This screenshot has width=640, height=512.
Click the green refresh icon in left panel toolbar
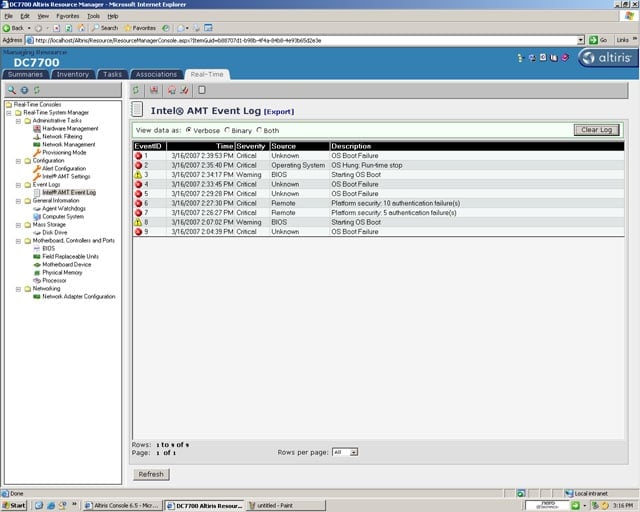[x=37, y=90]
